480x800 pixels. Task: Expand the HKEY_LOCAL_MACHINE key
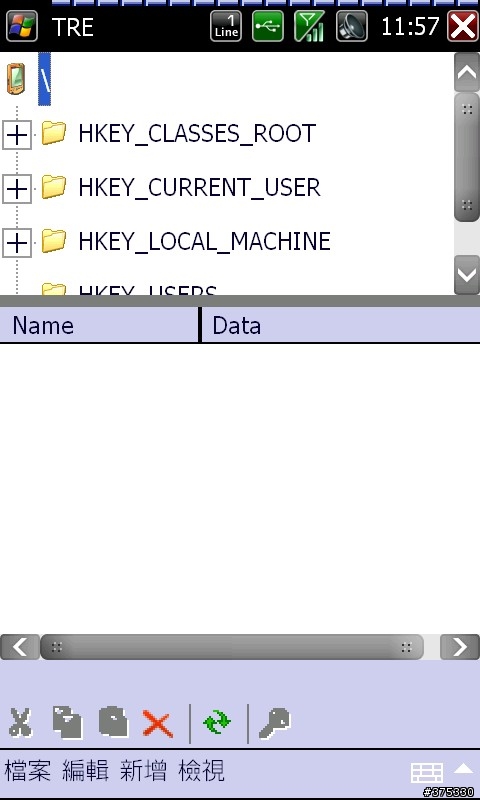coord(17,243)
